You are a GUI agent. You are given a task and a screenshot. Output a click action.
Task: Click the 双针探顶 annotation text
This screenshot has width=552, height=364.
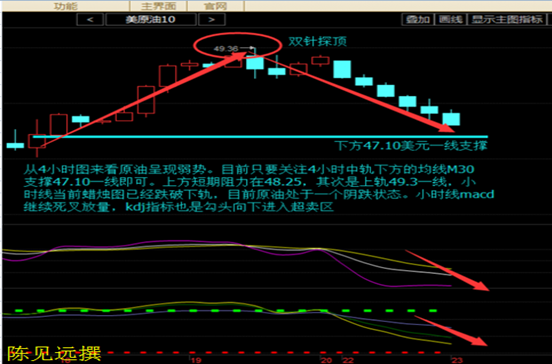coord(318,42)
